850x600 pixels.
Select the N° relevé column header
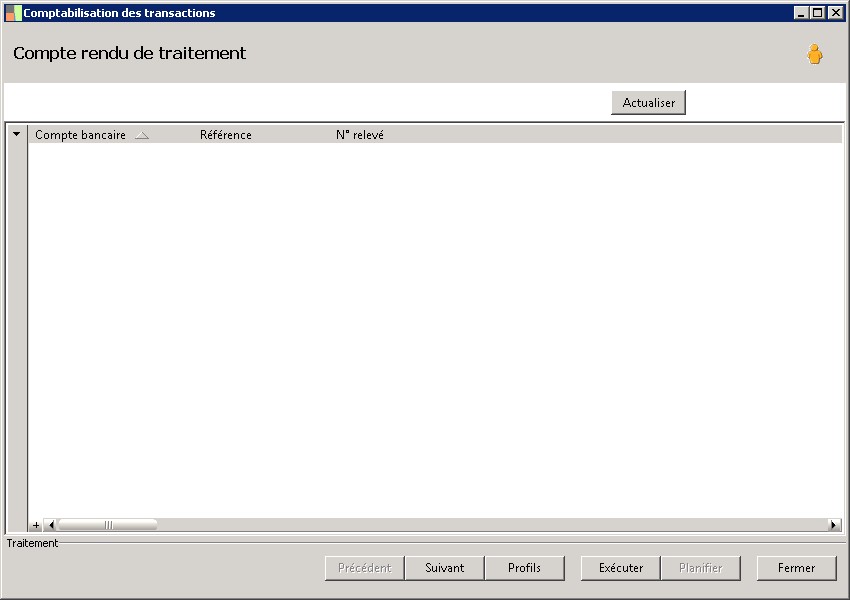click(359, 135)
